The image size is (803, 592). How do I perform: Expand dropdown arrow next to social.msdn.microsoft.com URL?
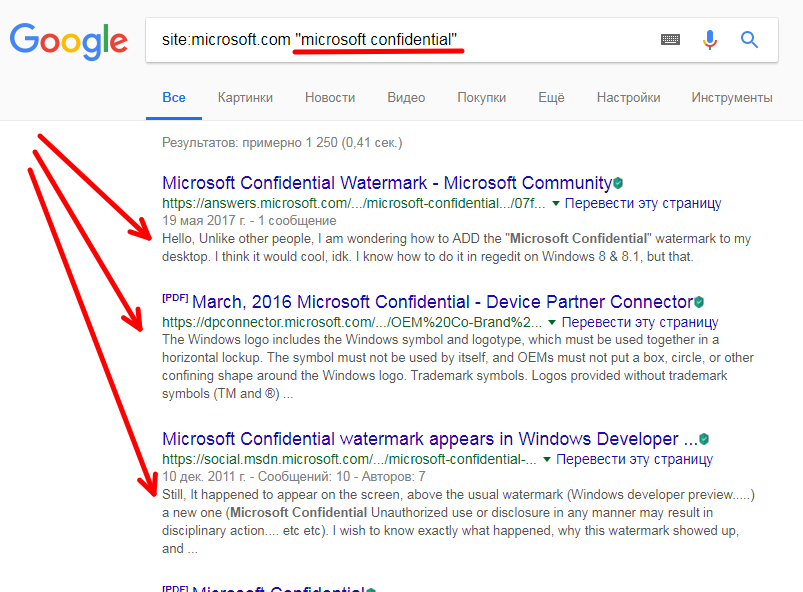tap(546, 459)
